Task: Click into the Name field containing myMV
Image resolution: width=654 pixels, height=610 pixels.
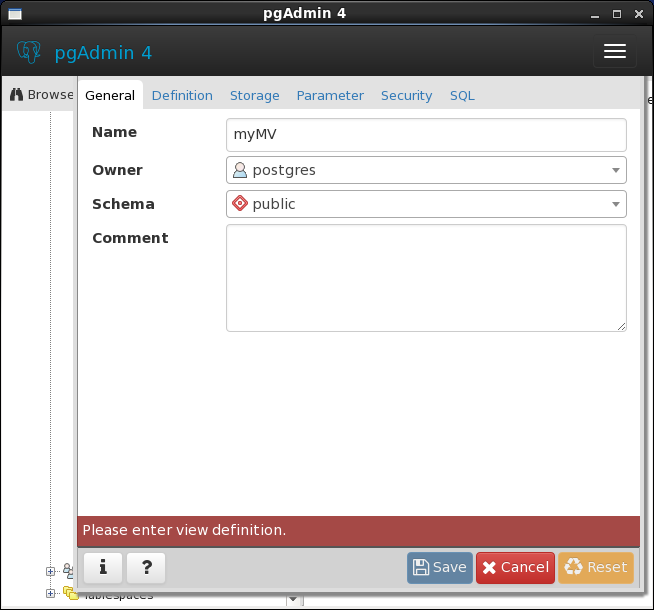Action: click(x=426, y=135)
